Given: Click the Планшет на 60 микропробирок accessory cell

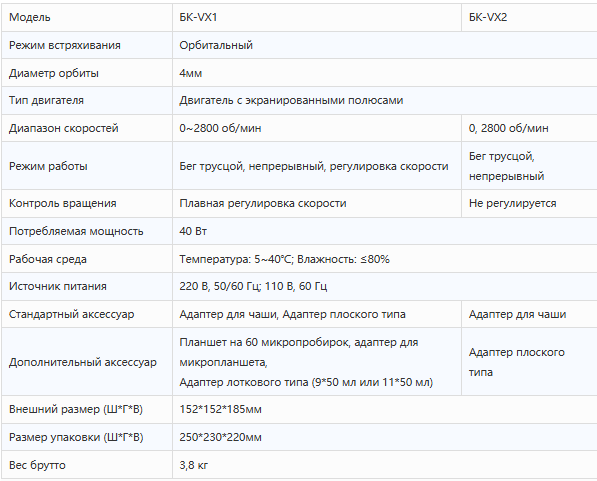Looking at the screenshot, I should click(317, 361).
